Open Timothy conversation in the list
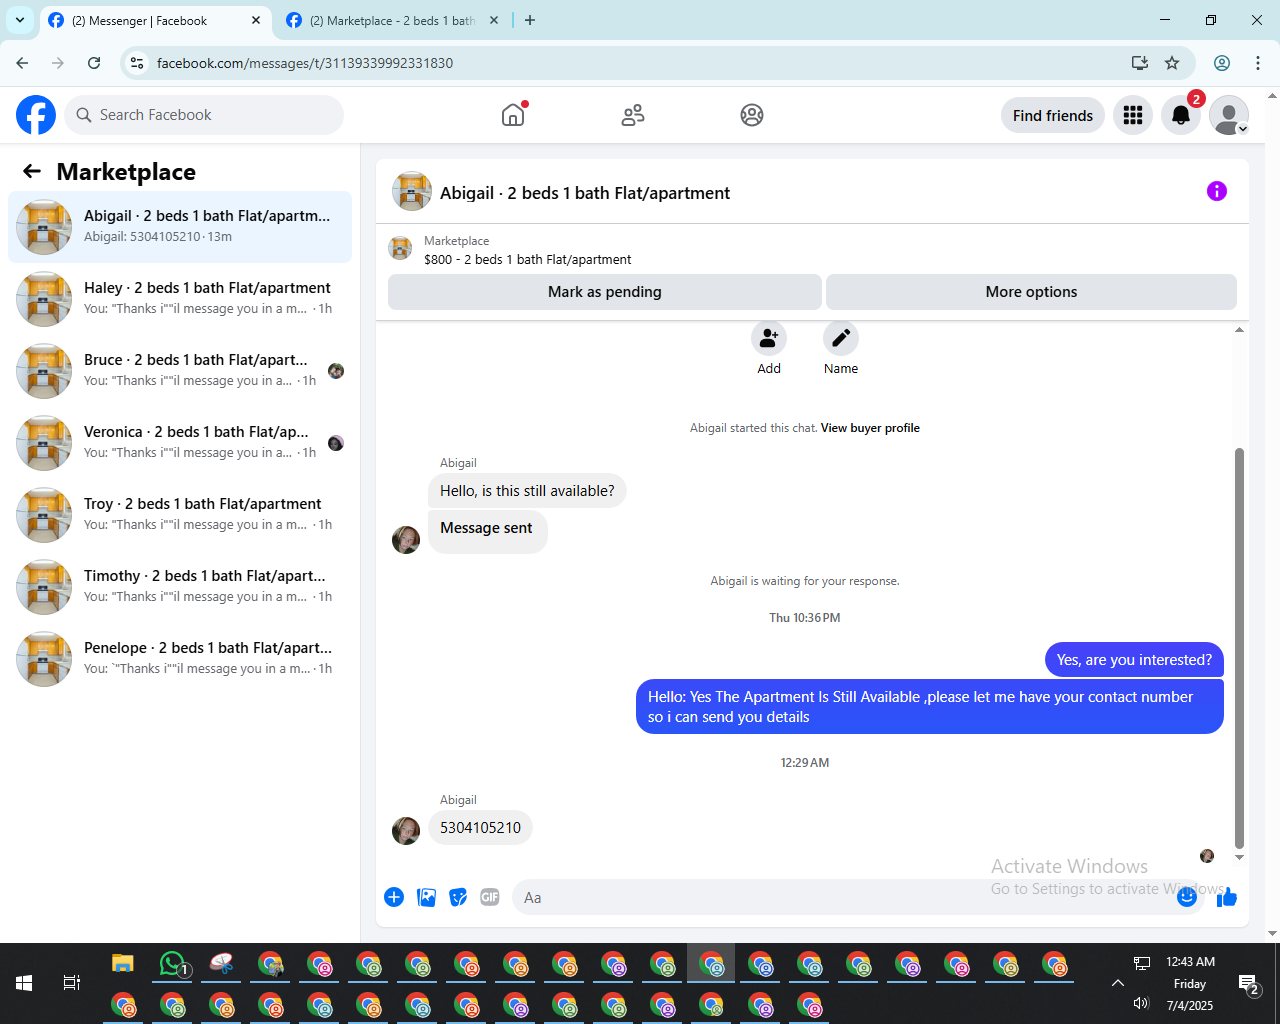Viewport: 1280px width, 1024px height. [180, 587]
